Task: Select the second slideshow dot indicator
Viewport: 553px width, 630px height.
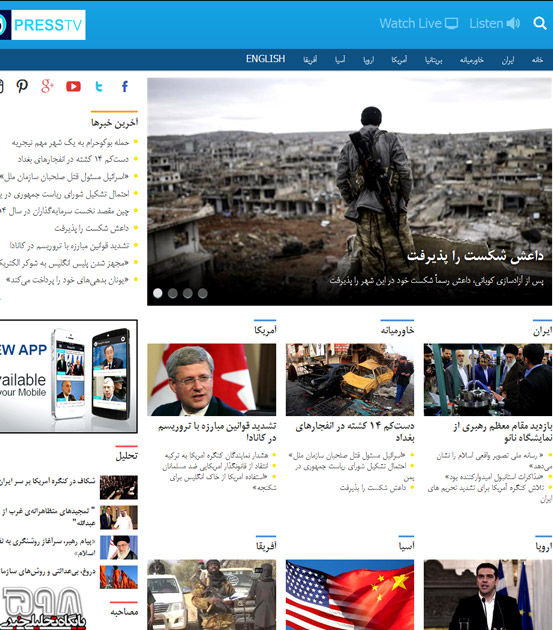Action: [173, 293]
